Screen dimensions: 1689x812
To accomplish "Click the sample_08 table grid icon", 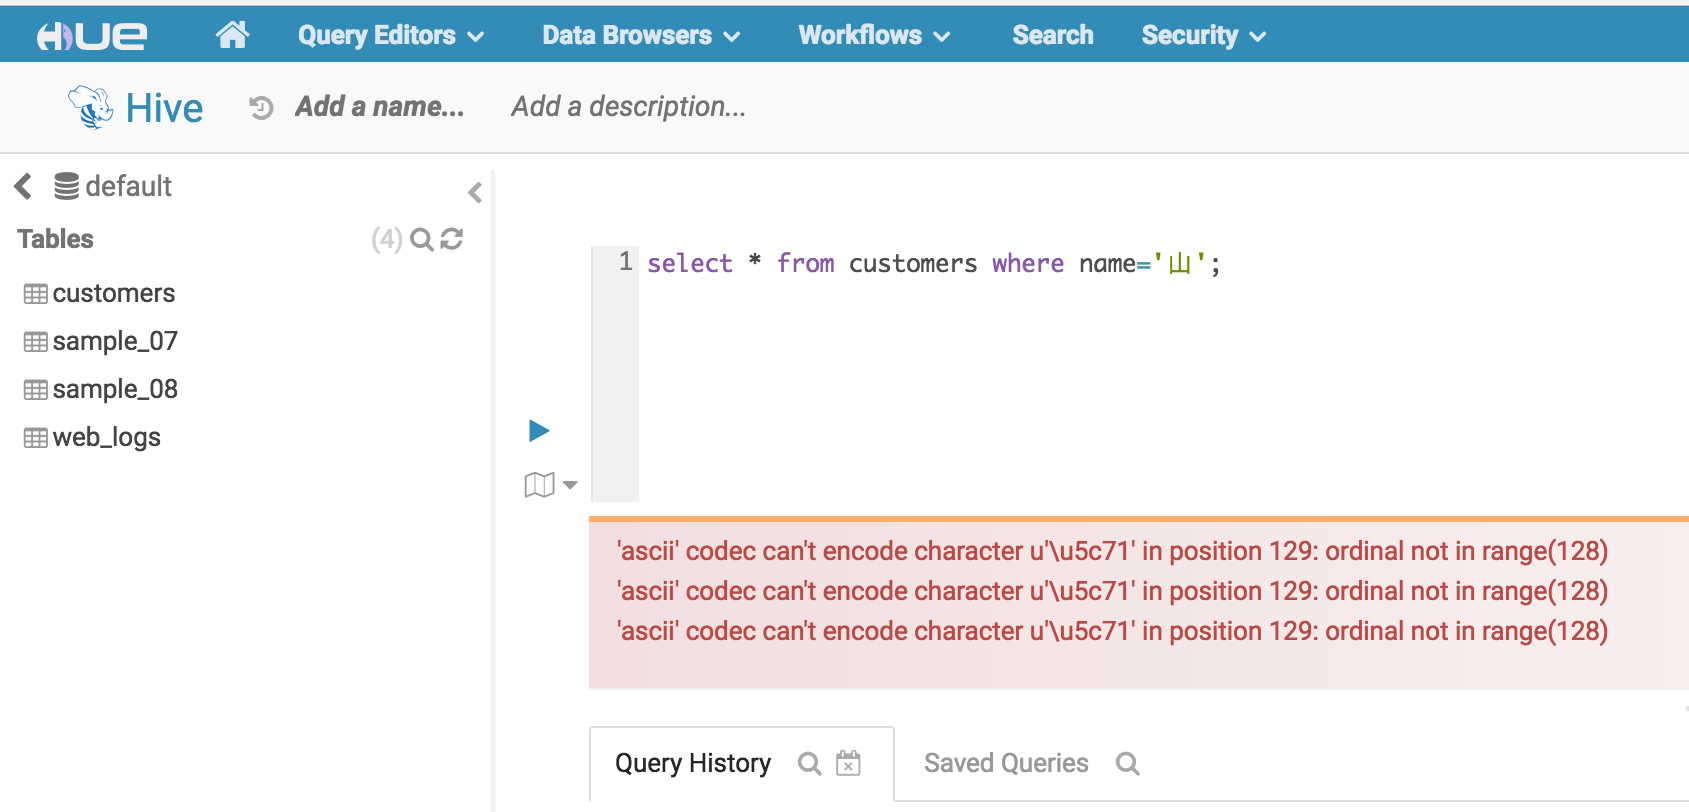I will point(35,390).
